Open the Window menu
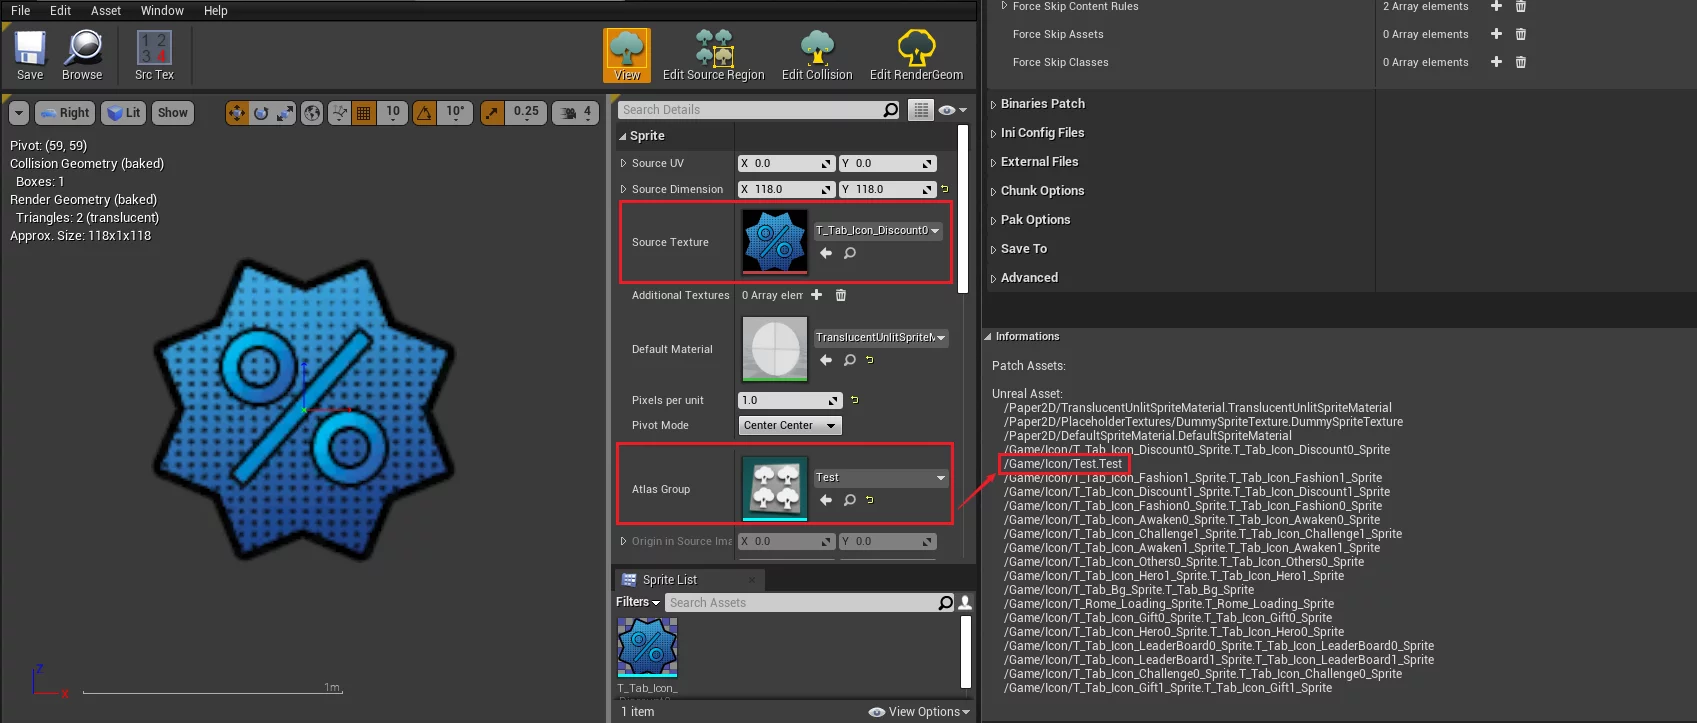The image size is (1697, 723). (162, 11)
